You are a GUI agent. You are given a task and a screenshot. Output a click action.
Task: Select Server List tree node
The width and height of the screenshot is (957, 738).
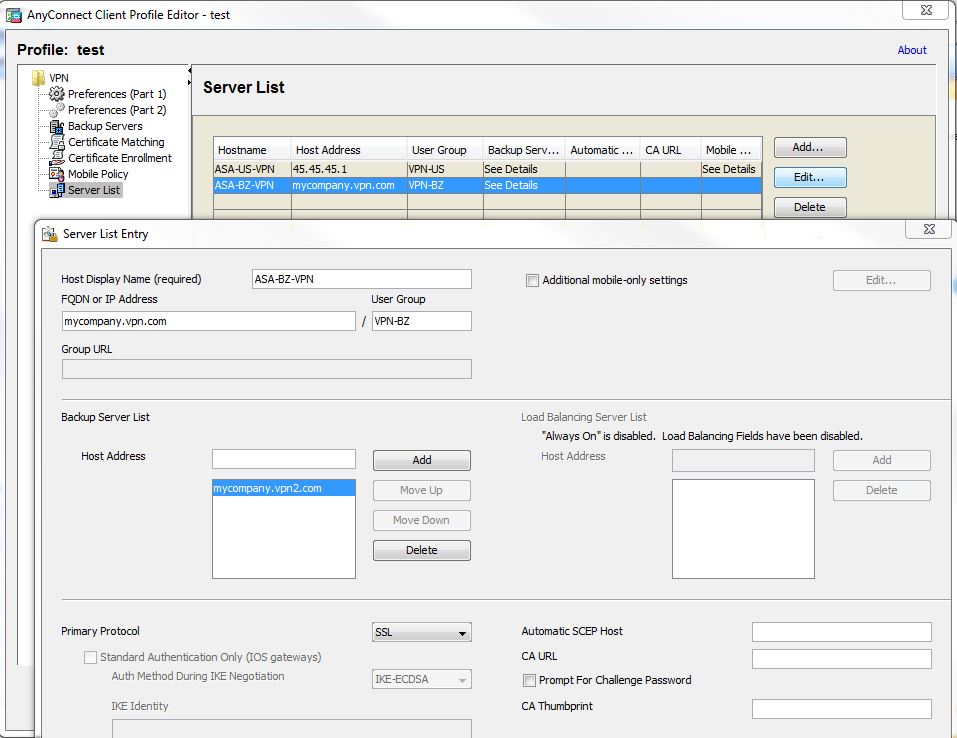pos(94,190)
